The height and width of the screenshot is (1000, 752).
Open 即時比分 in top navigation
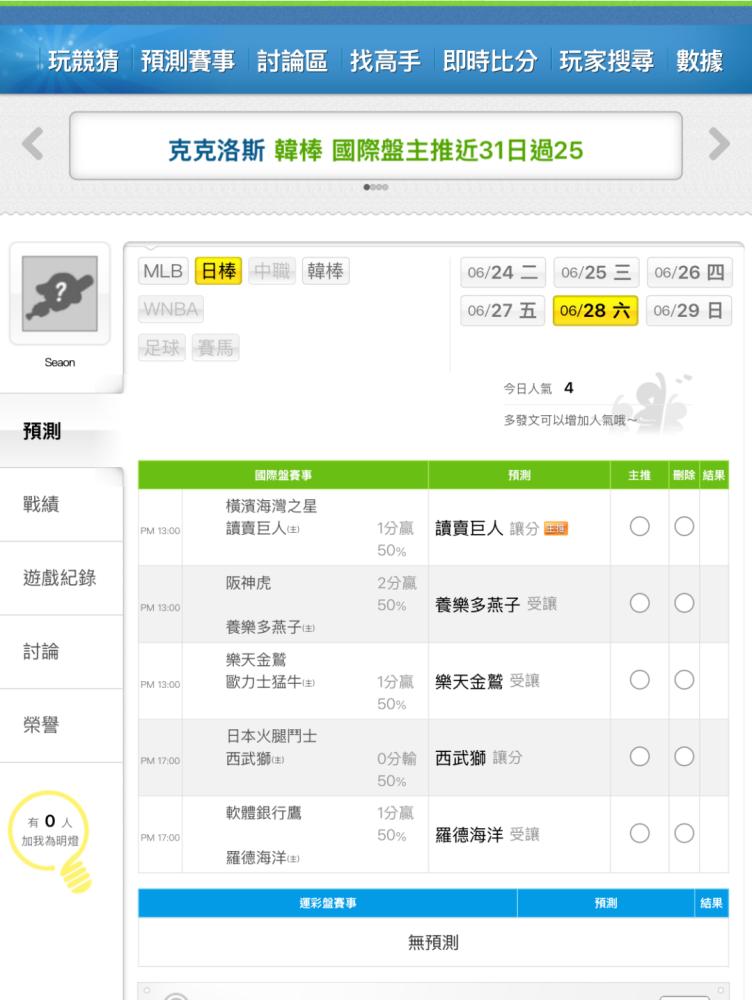point(490,61)
